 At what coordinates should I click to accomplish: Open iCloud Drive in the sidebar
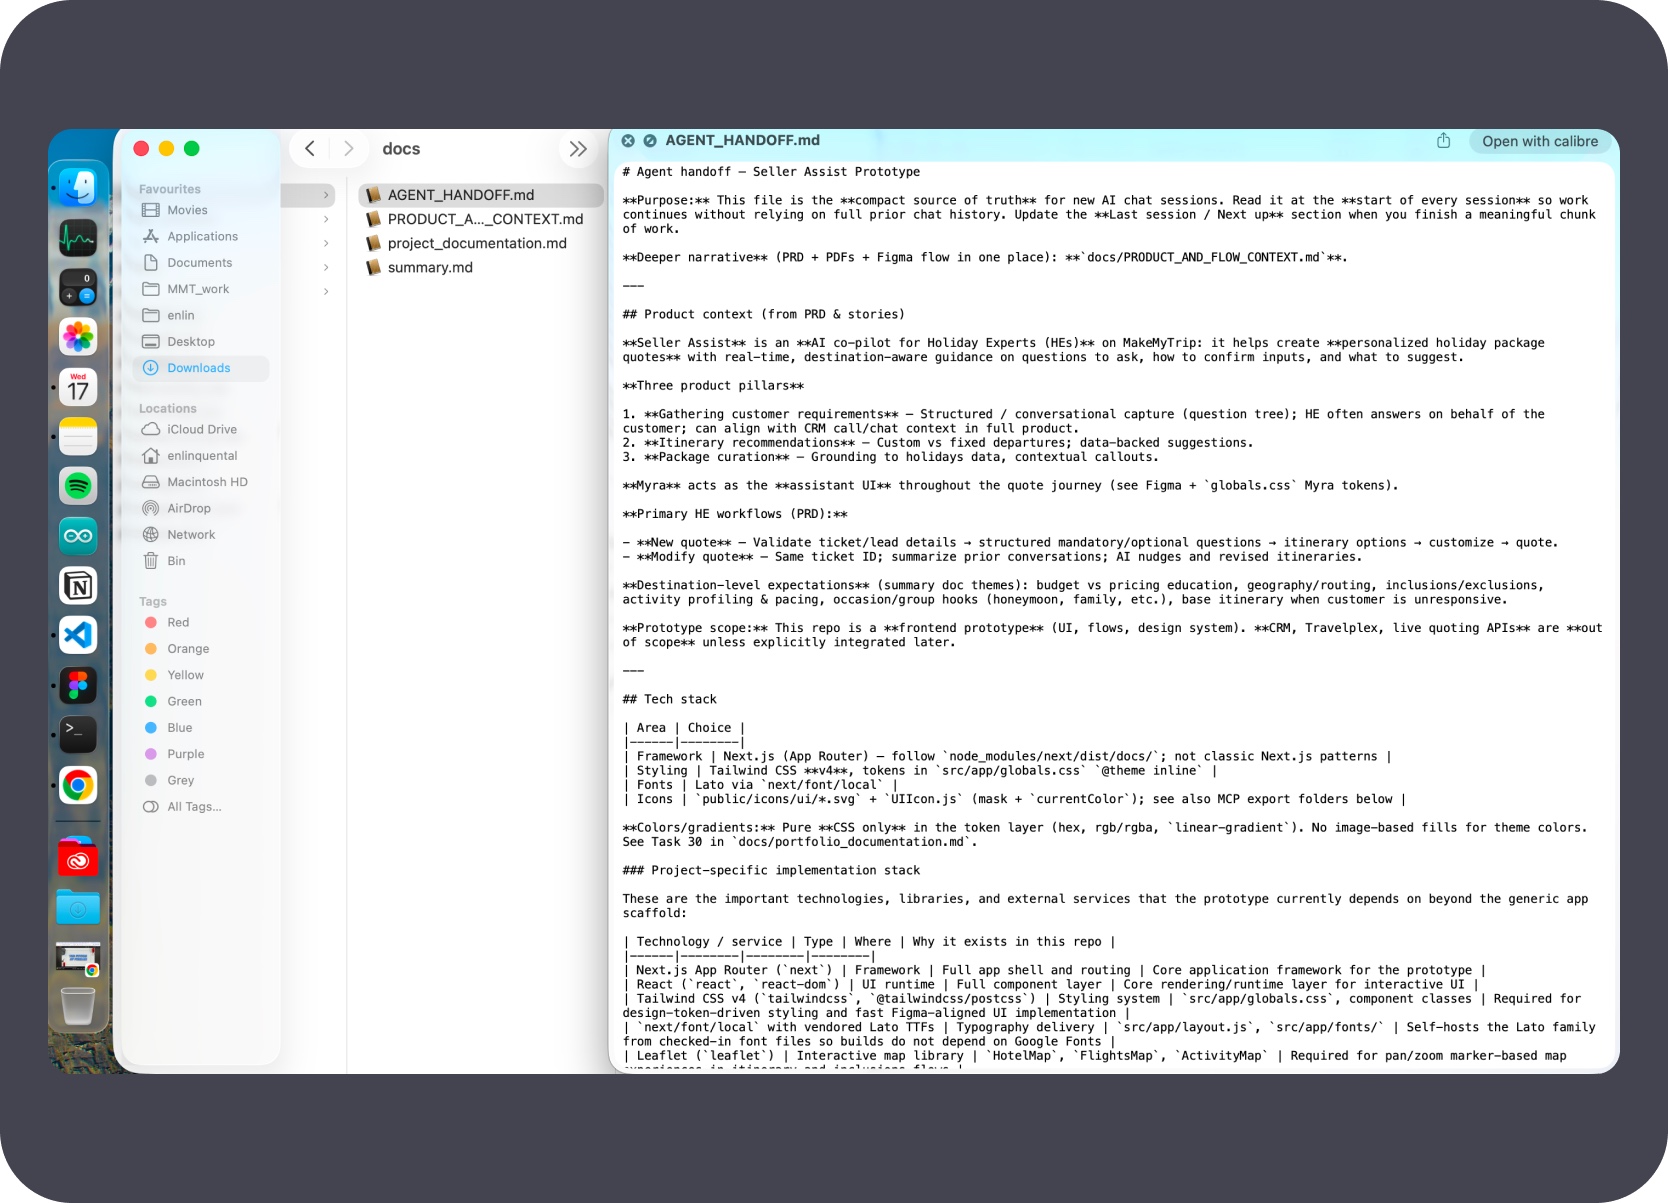pyautogui.click(x=200, y=429)
